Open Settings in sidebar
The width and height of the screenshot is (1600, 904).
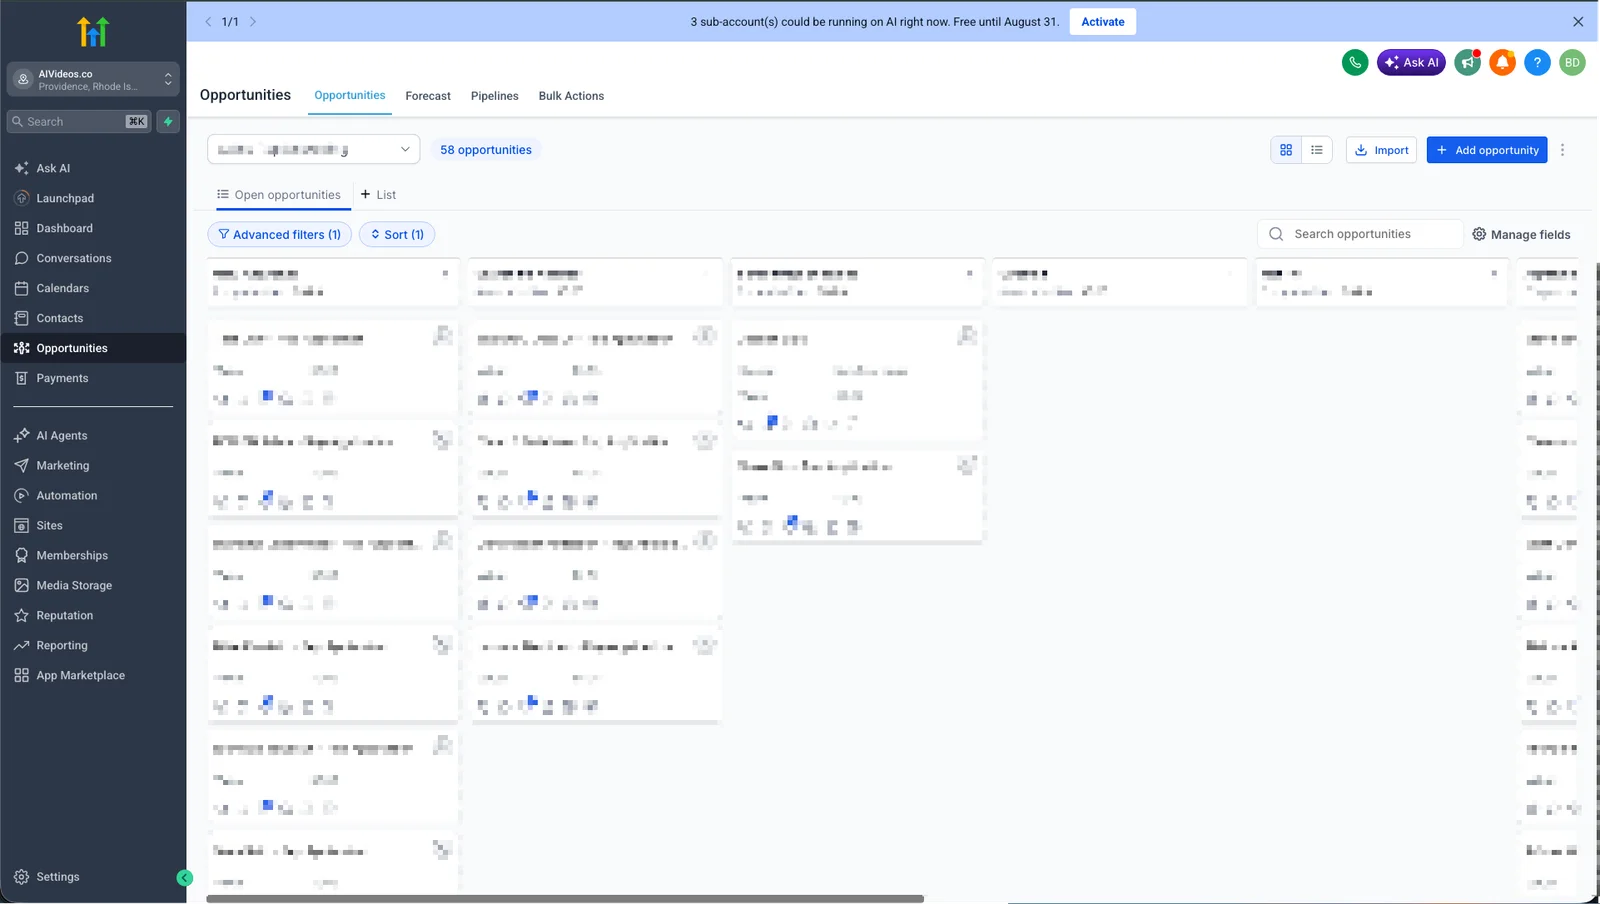[47, 877]
